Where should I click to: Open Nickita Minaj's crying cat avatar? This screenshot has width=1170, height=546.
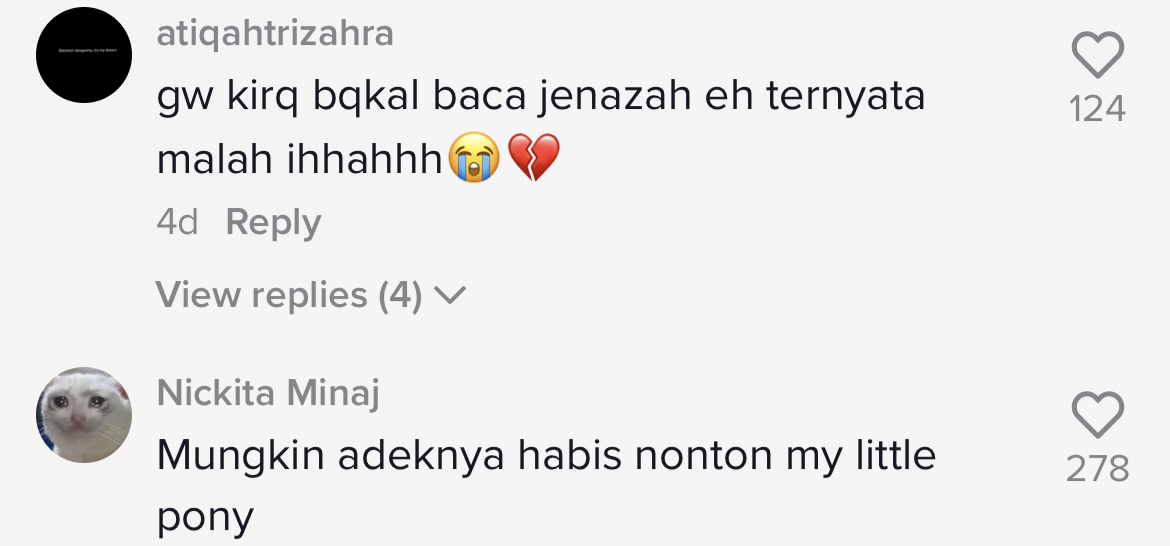pyautogui.click(x=84, y=415)
